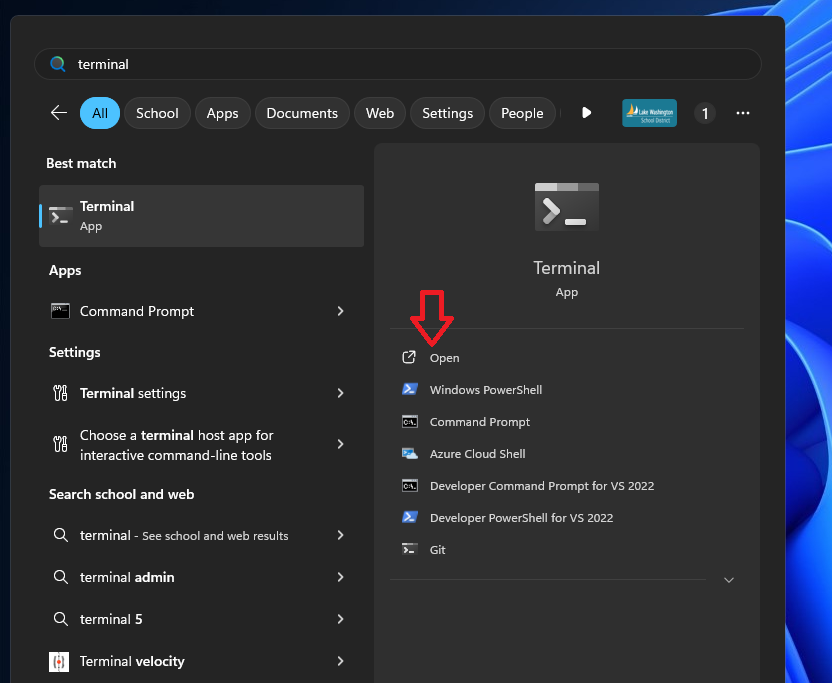This screenshot has width=832, height=683.
Task: Click Open to launch Terminal
Action: 444,357
